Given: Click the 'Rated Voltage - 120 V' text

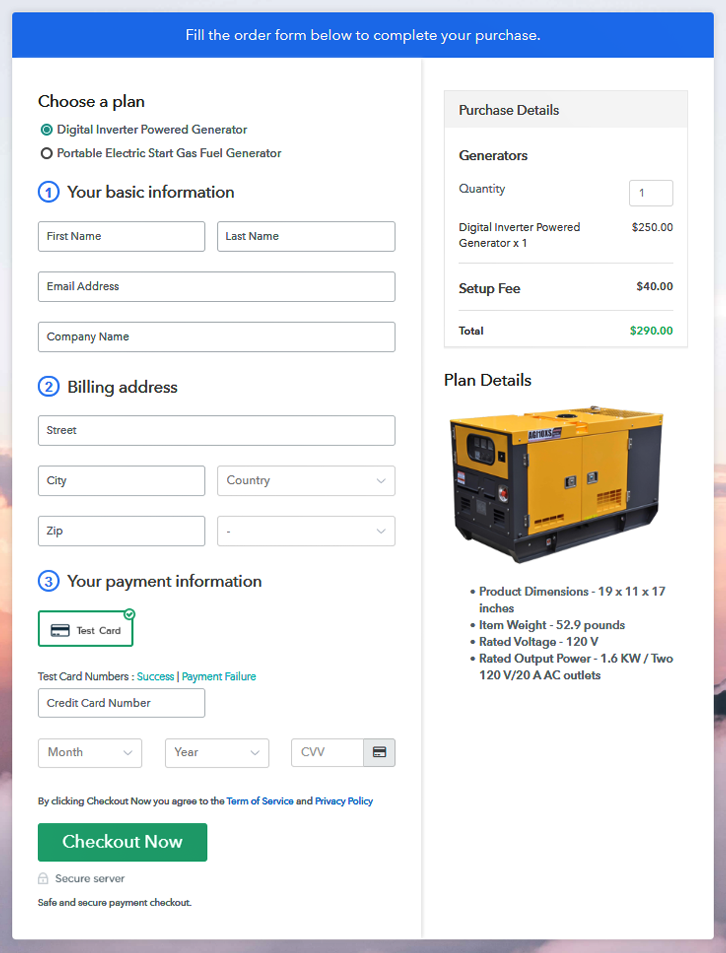Looking at the screenshot, I should click(x=538, y=642).
